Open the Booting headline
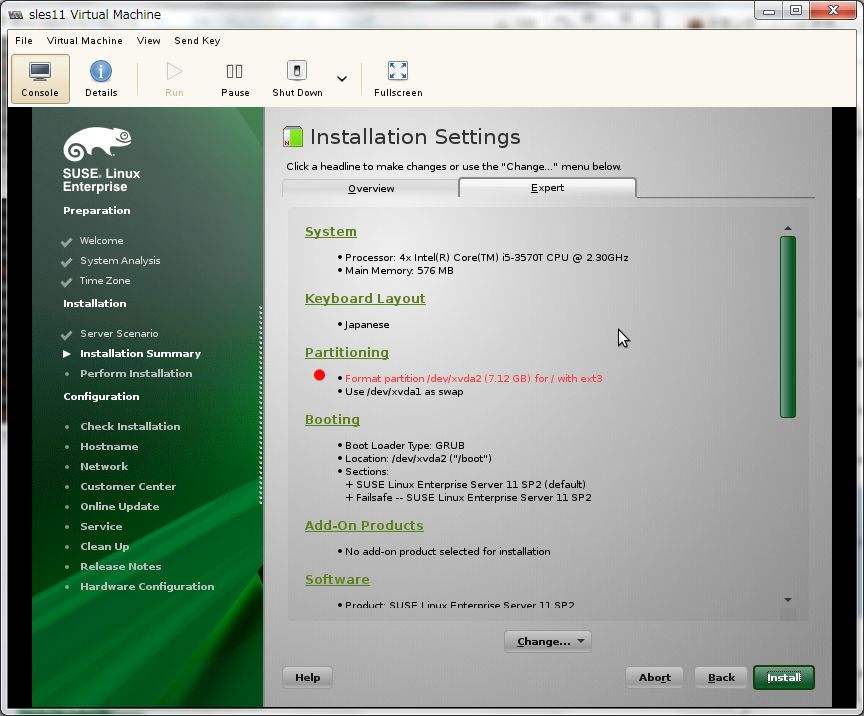The width and height of the screenshot is (864, 716). click(x=332, y=420)
